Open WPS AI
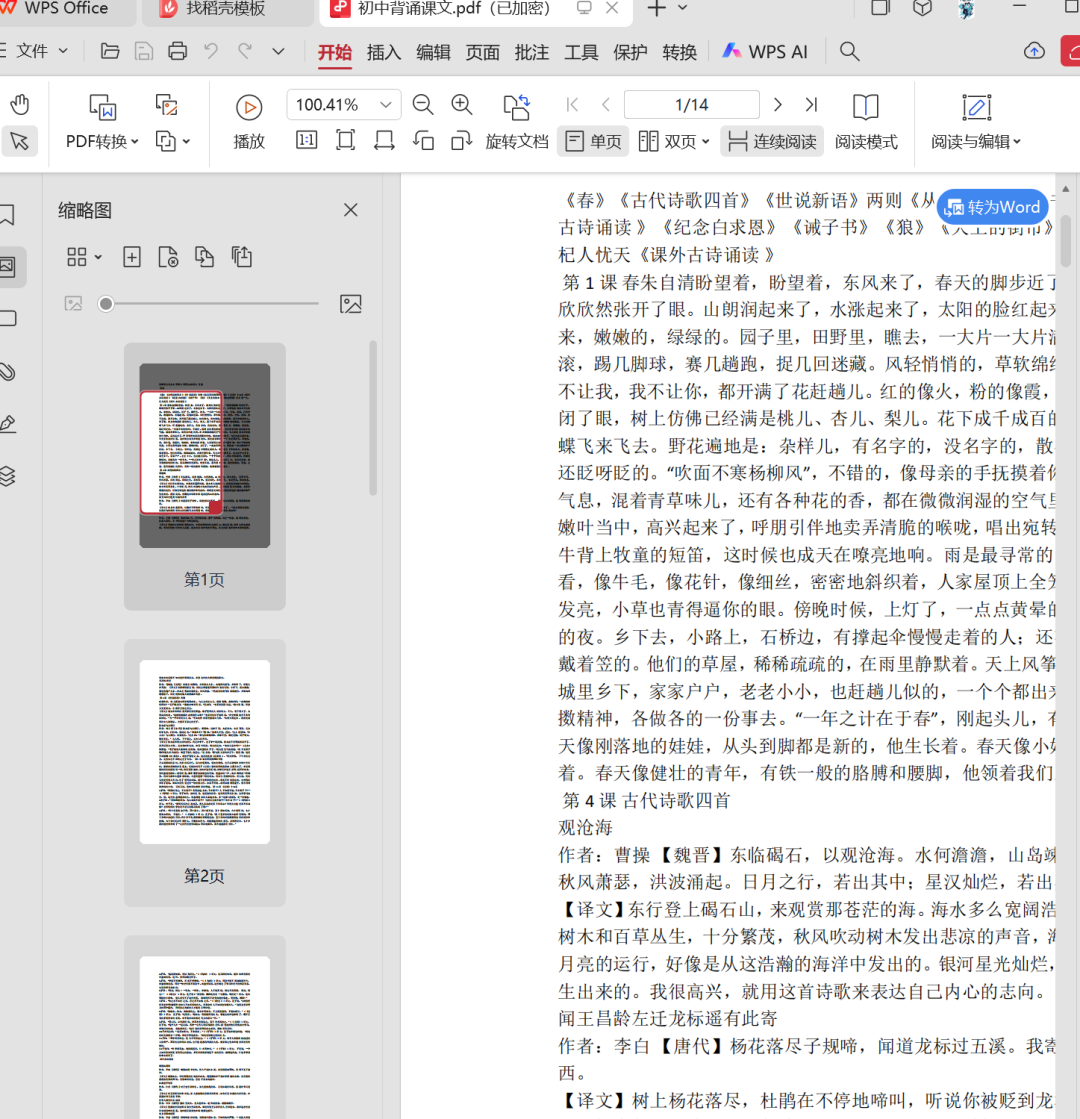The image size is (1080, 1119). point(764,51)
